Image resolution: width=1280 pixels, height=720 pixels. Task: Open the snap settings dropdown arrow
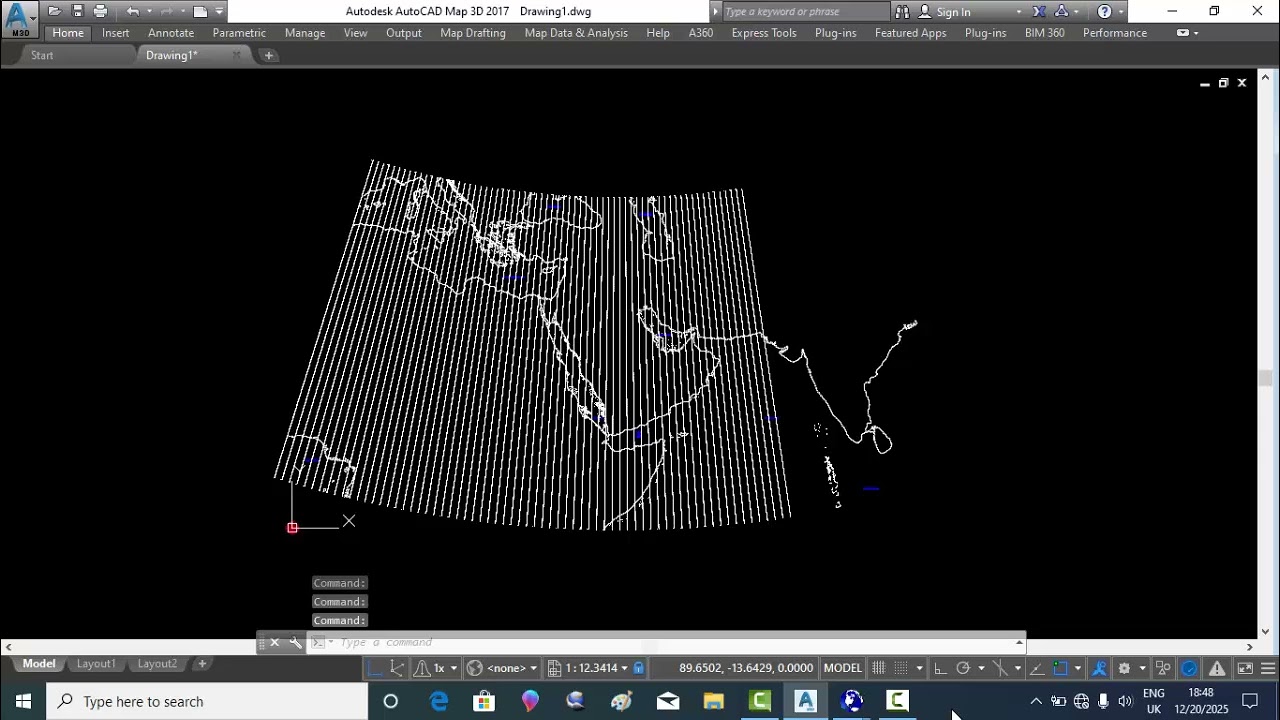click(x=919, y=668)
